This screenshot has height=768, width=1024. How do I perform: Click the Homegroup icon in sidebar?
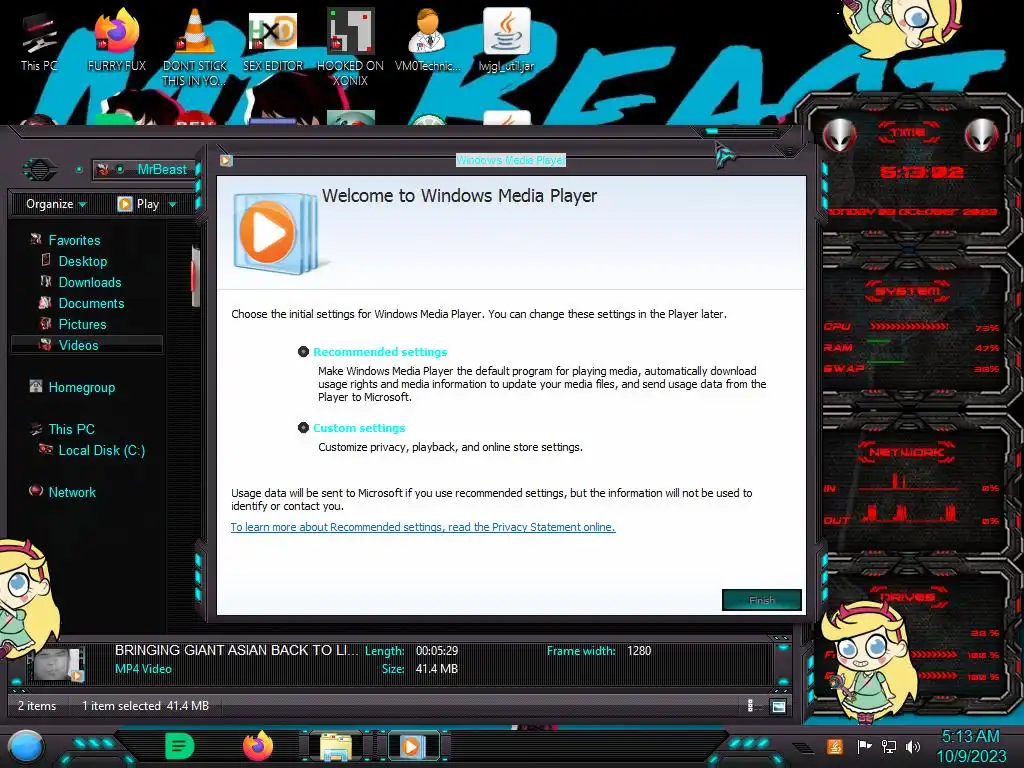[x=36, y=386]
